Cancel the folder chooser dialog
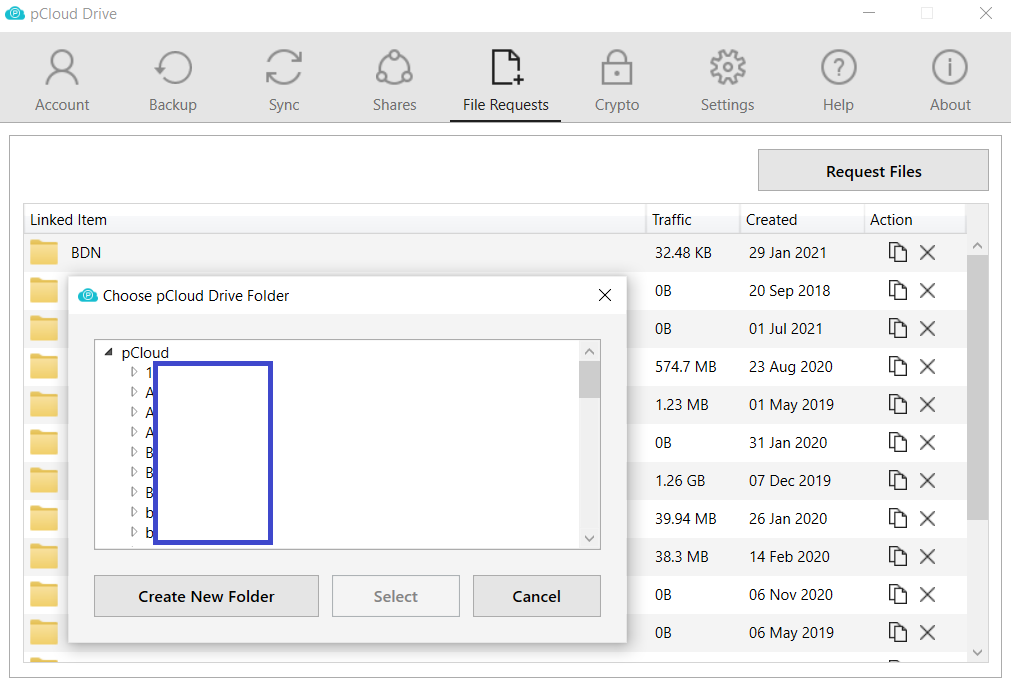This screenshot has width=1011, height=688. pyautogui.click(x=536, y=596)
